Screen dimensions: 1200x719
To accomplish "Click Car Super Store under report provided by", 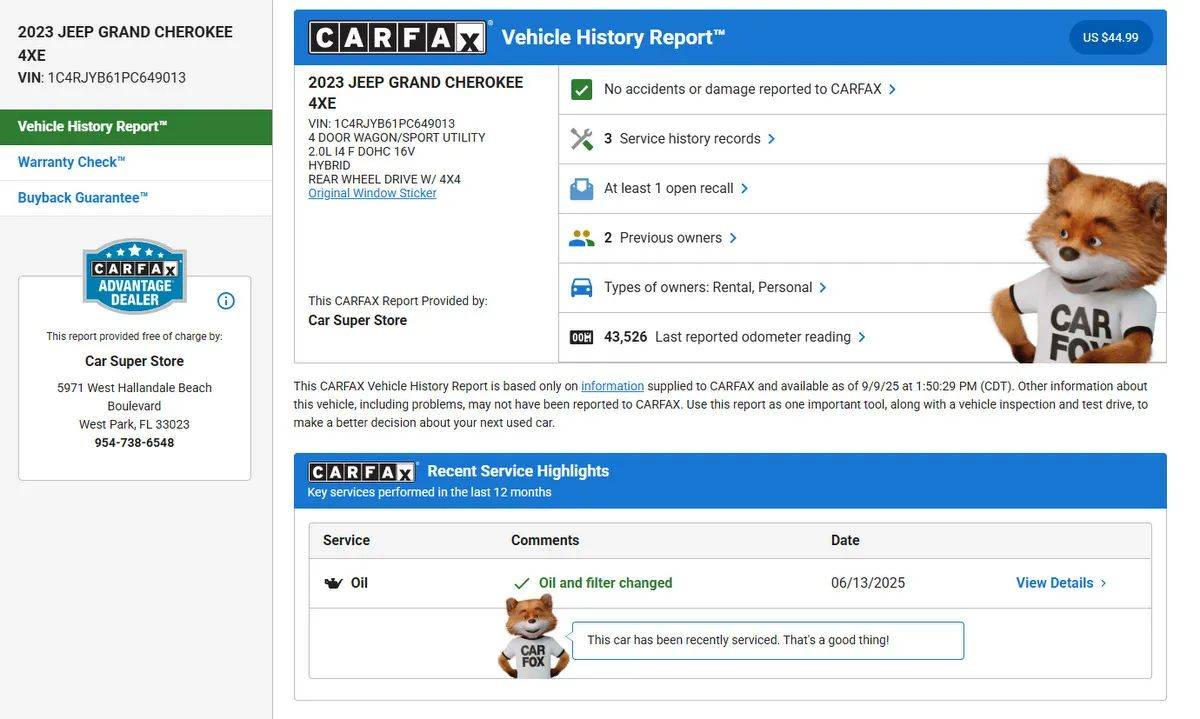I will (357, 321).
